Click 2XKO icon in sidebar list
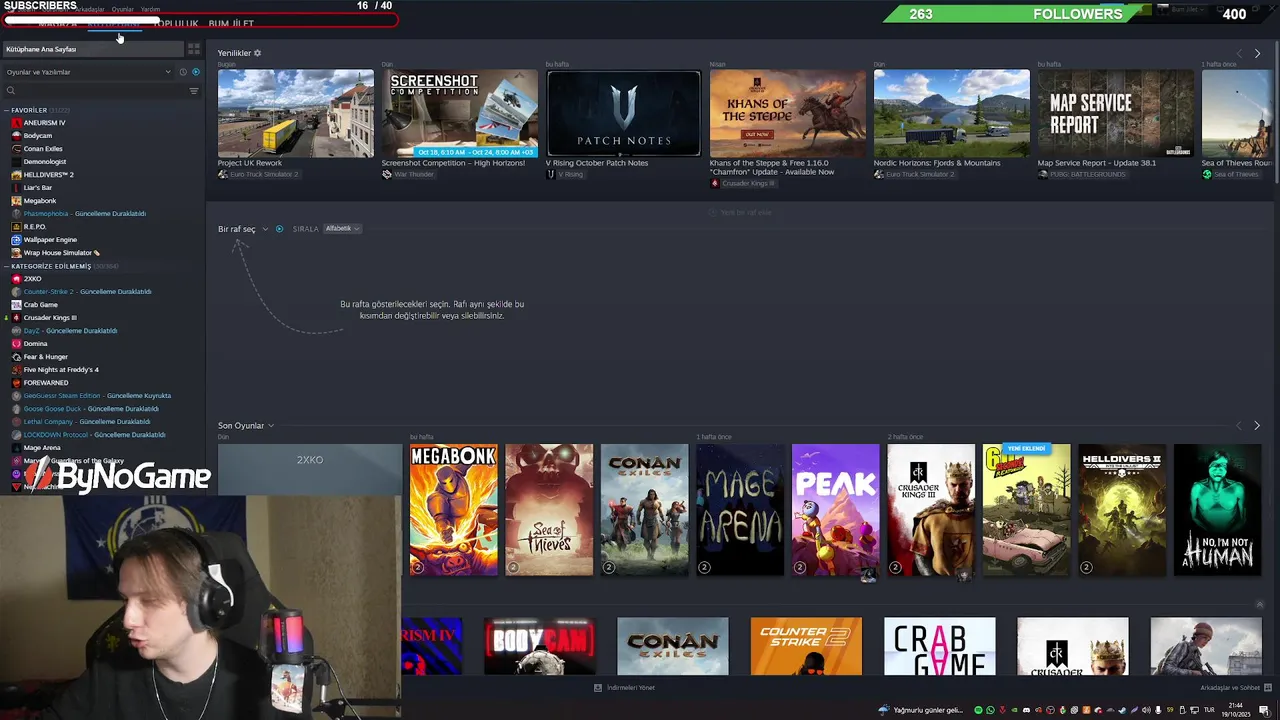1280x720 pixels. [16, 279]
